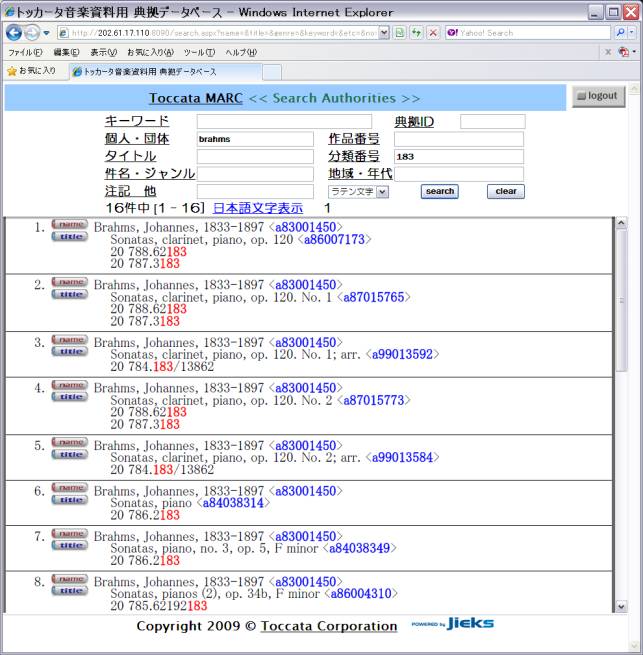Click the name icon for result 3
This screenshot has width=643, height=655.
tap(70, 340)
